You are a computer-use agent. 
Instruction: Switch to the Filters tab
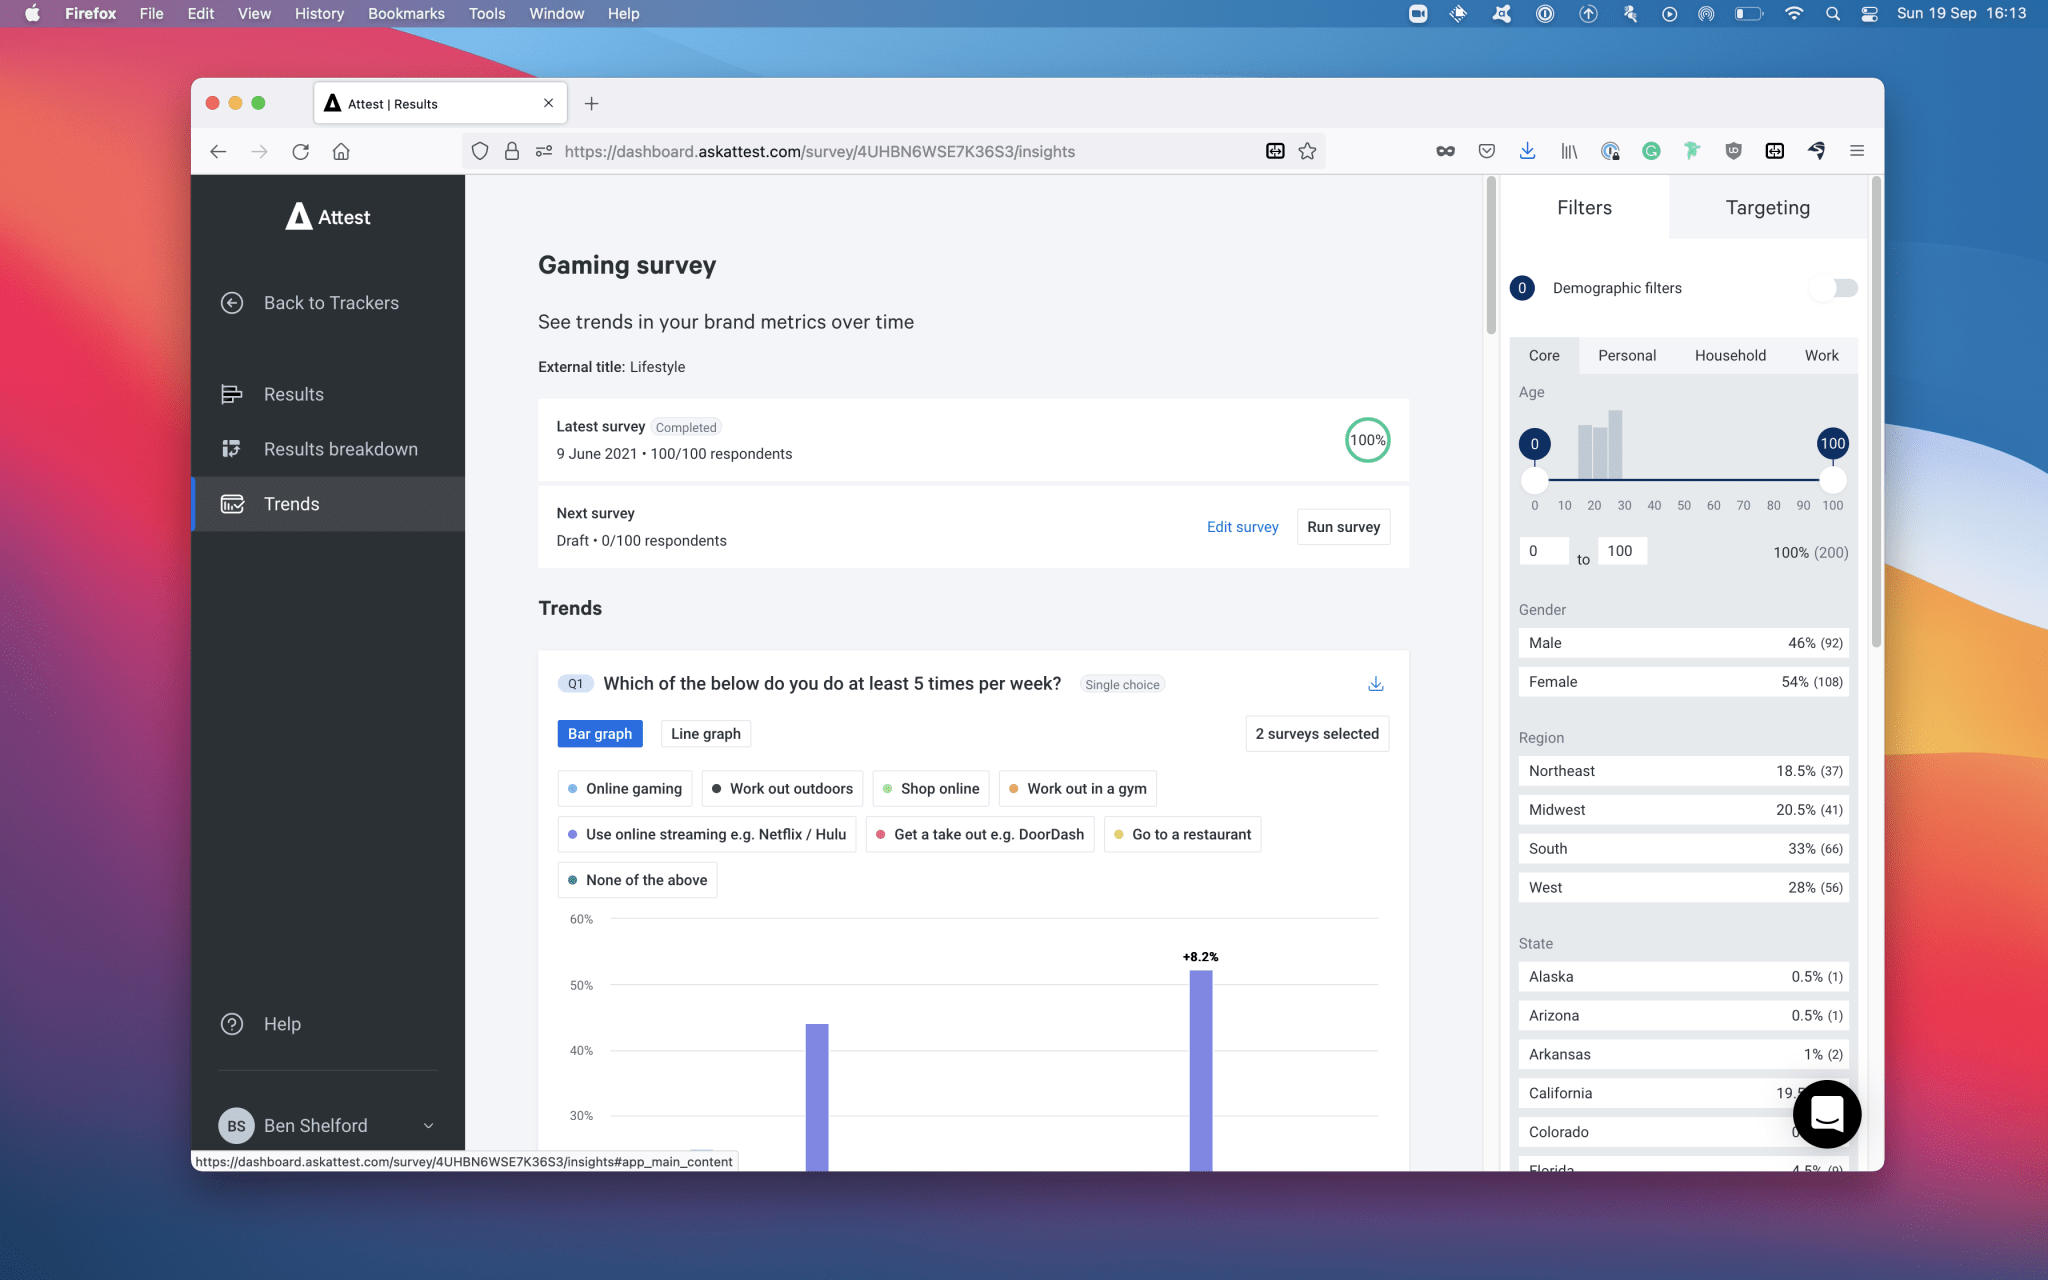(x=1584, y=208)
